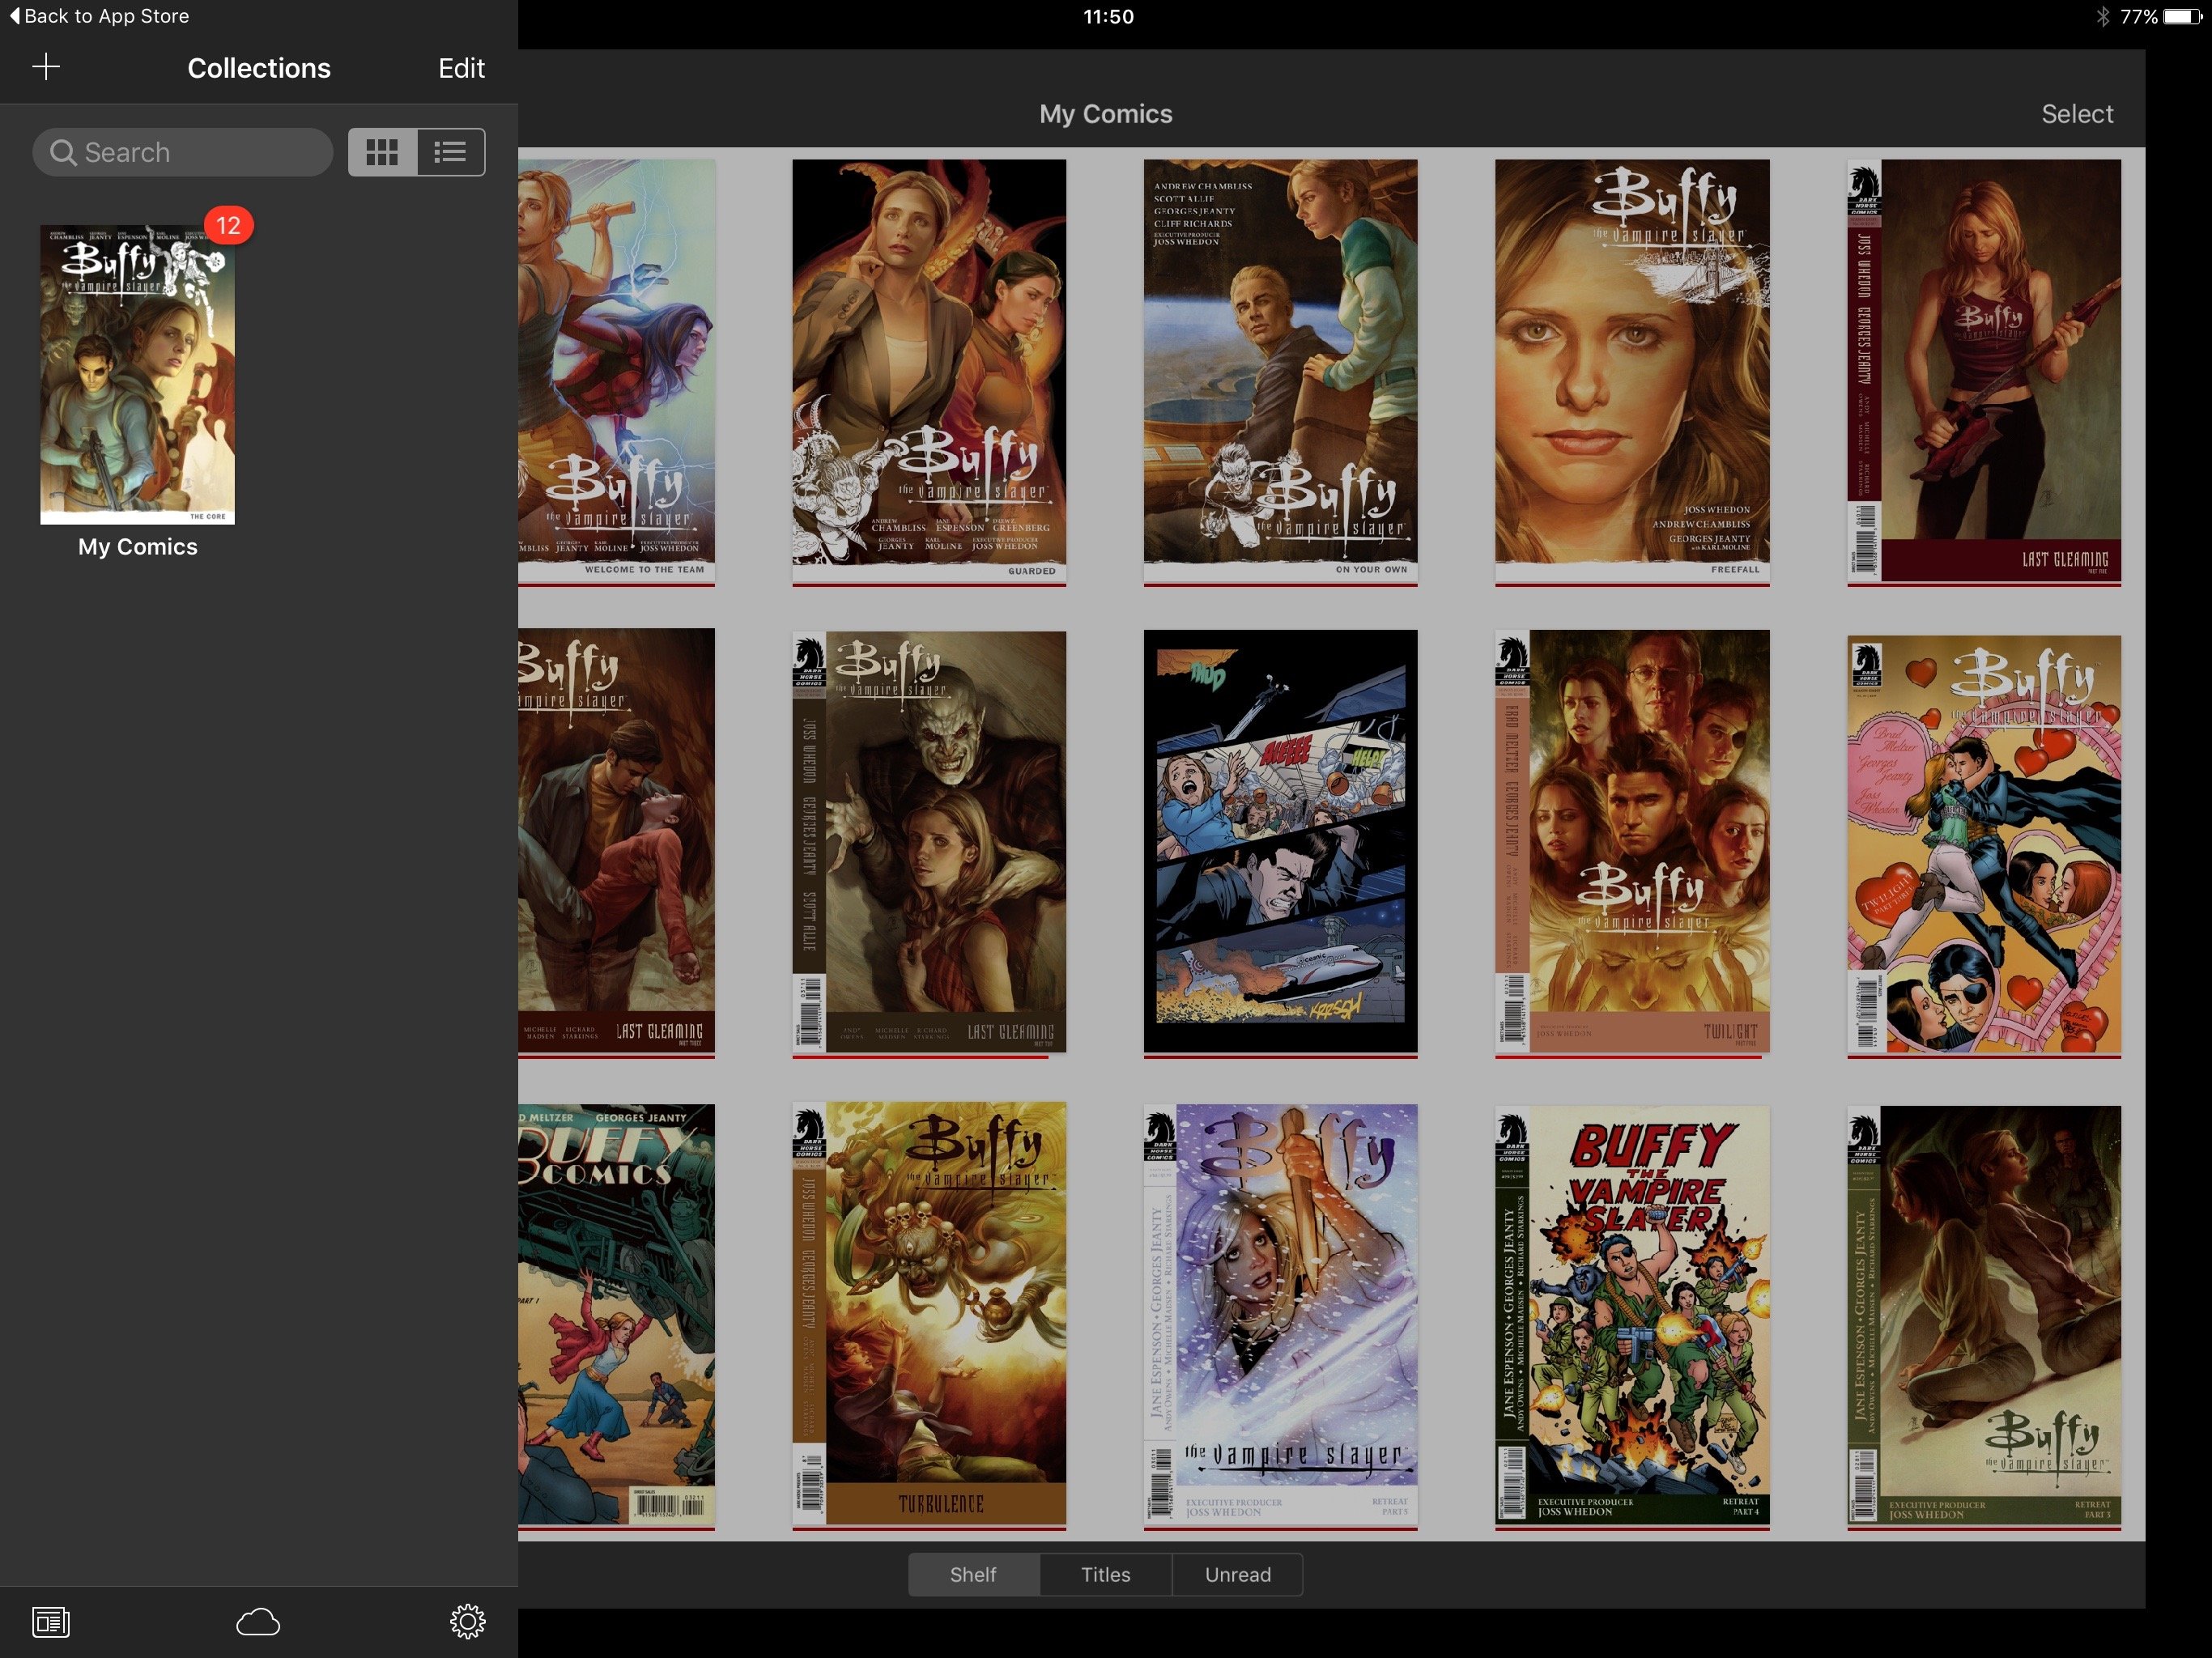The width and height of the screenshot is (2212, 1658).
Task: Open Last Gleaming cover with a man carrying a woman
Action: (x=616, y=842)
